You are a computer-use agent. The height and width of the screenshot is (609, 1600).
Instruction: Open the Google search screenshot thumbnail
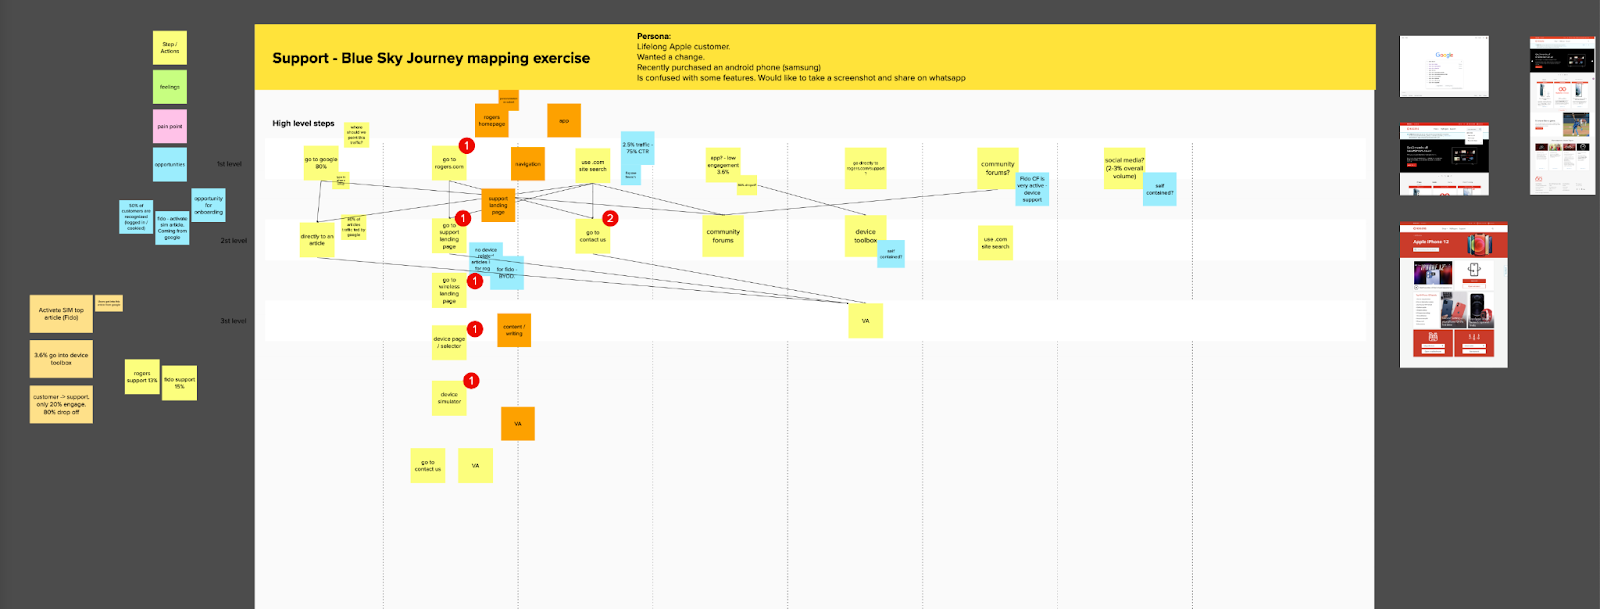click(1444, 66)
